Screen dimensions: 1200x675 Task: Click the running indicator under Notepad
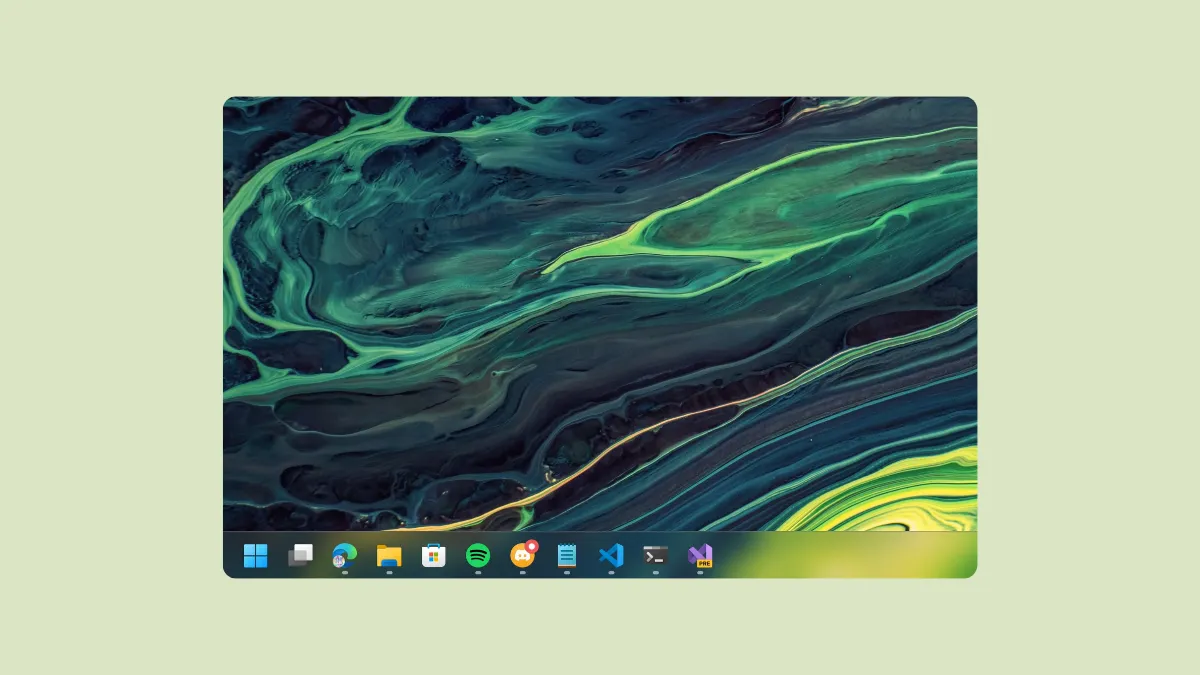[565, 570]
